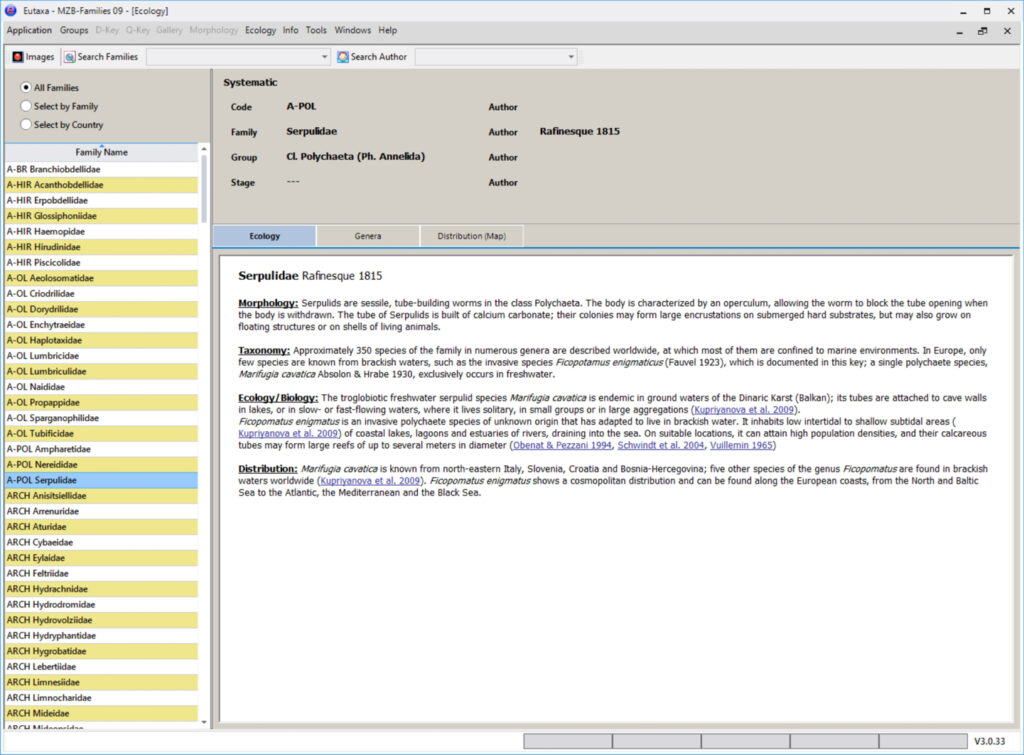Open the Groups menu
The height and width of the screenshot is (755, 1024).
click(74, 30)
